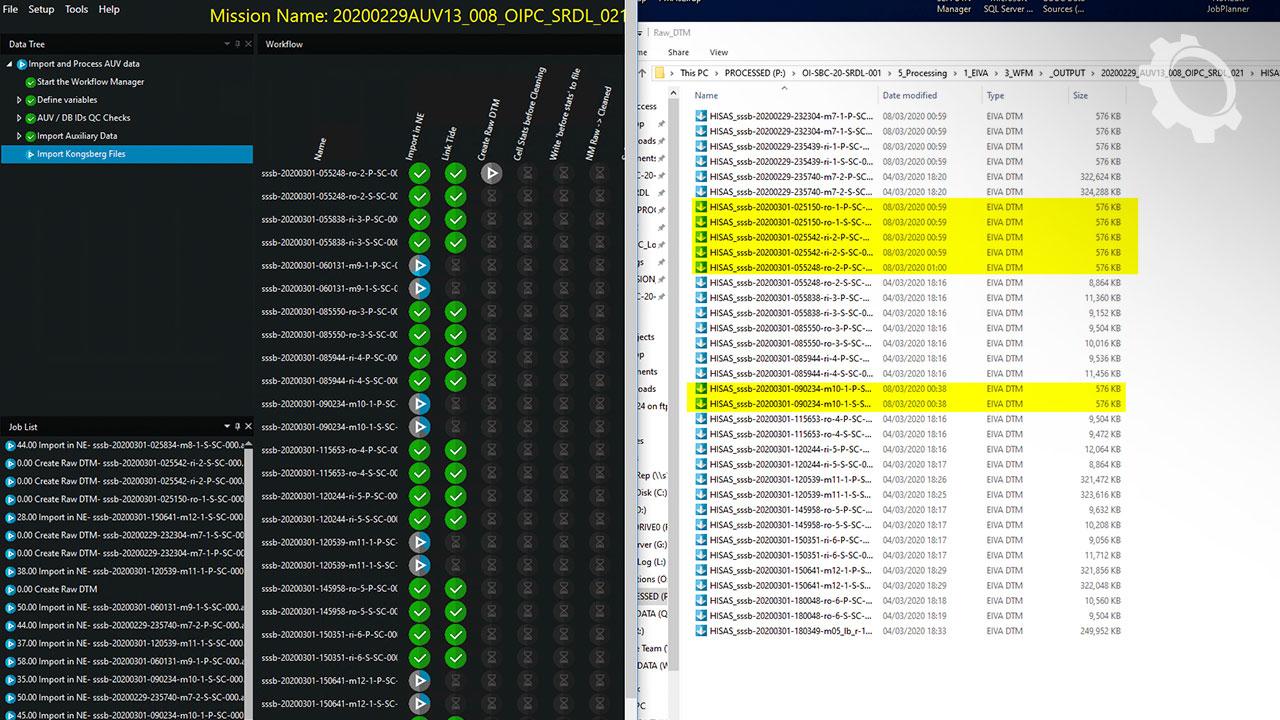Pin the Data Tree panel
The width and height of the screenshot is (1280, 720).
[x=237, y=44]
